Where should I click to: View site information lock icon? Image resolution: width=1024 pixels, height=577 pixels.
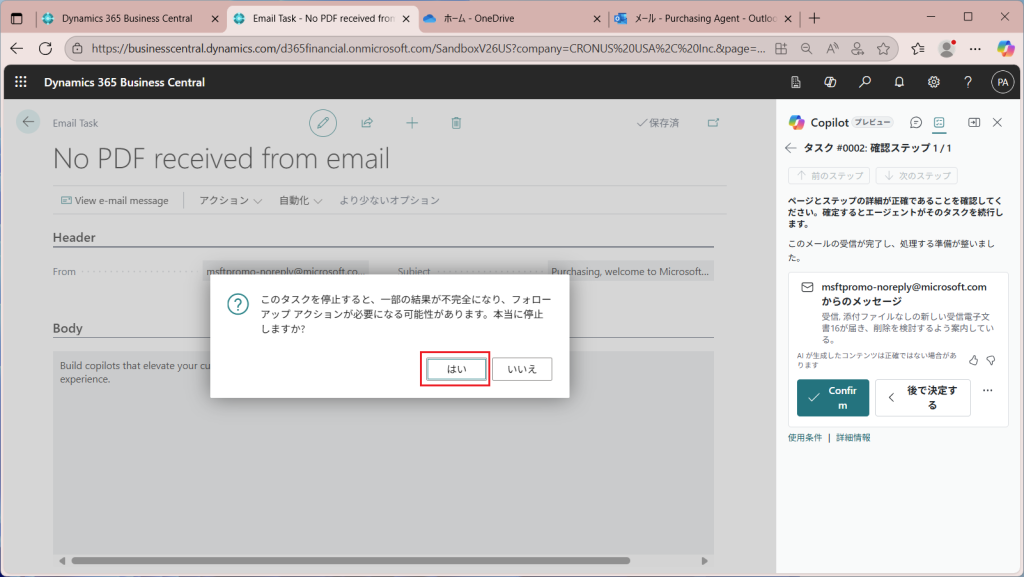coord(77,48)
